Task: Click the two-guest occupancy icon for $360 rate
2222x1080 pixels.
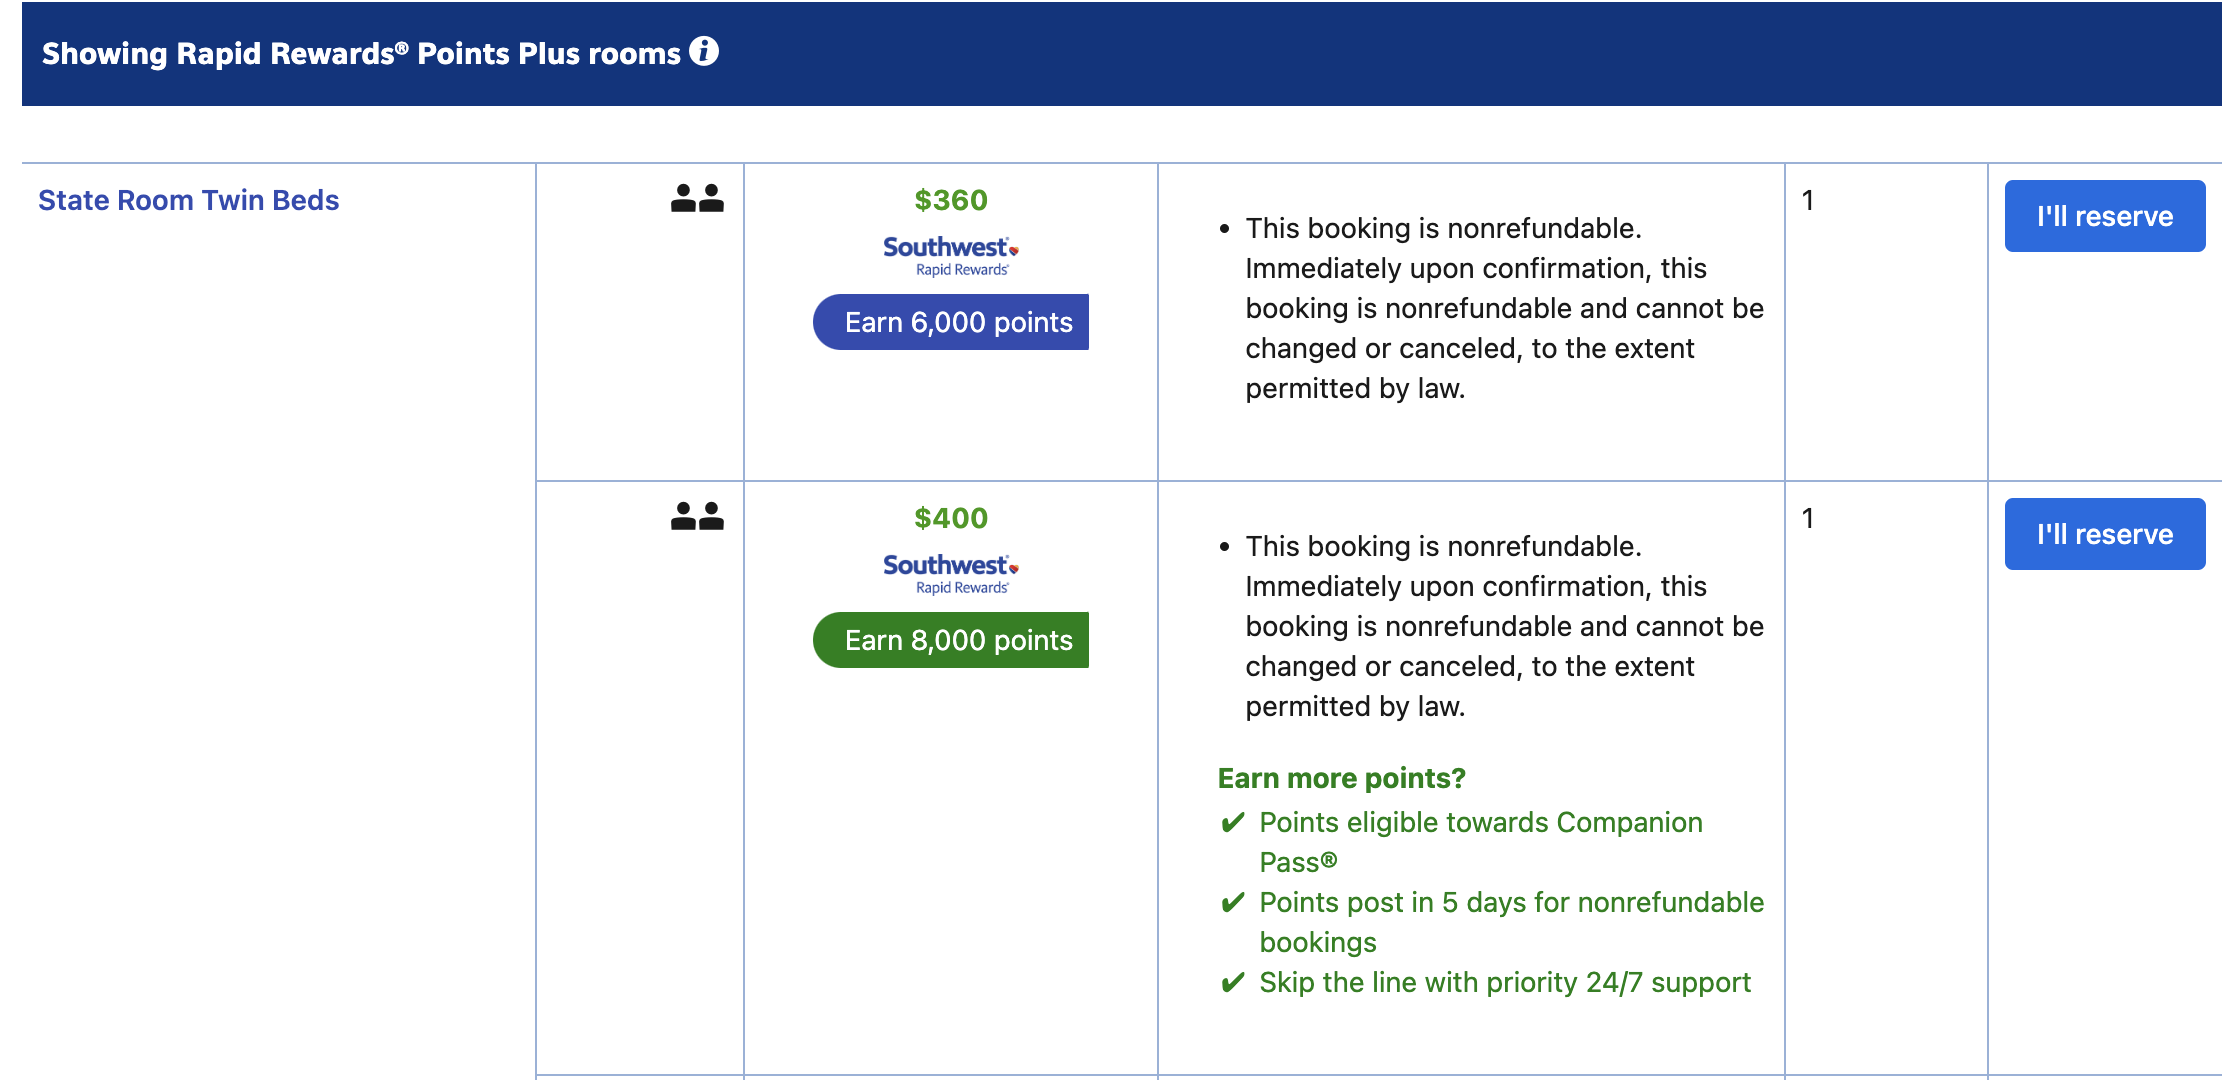Action: click(x=696, y=199)
